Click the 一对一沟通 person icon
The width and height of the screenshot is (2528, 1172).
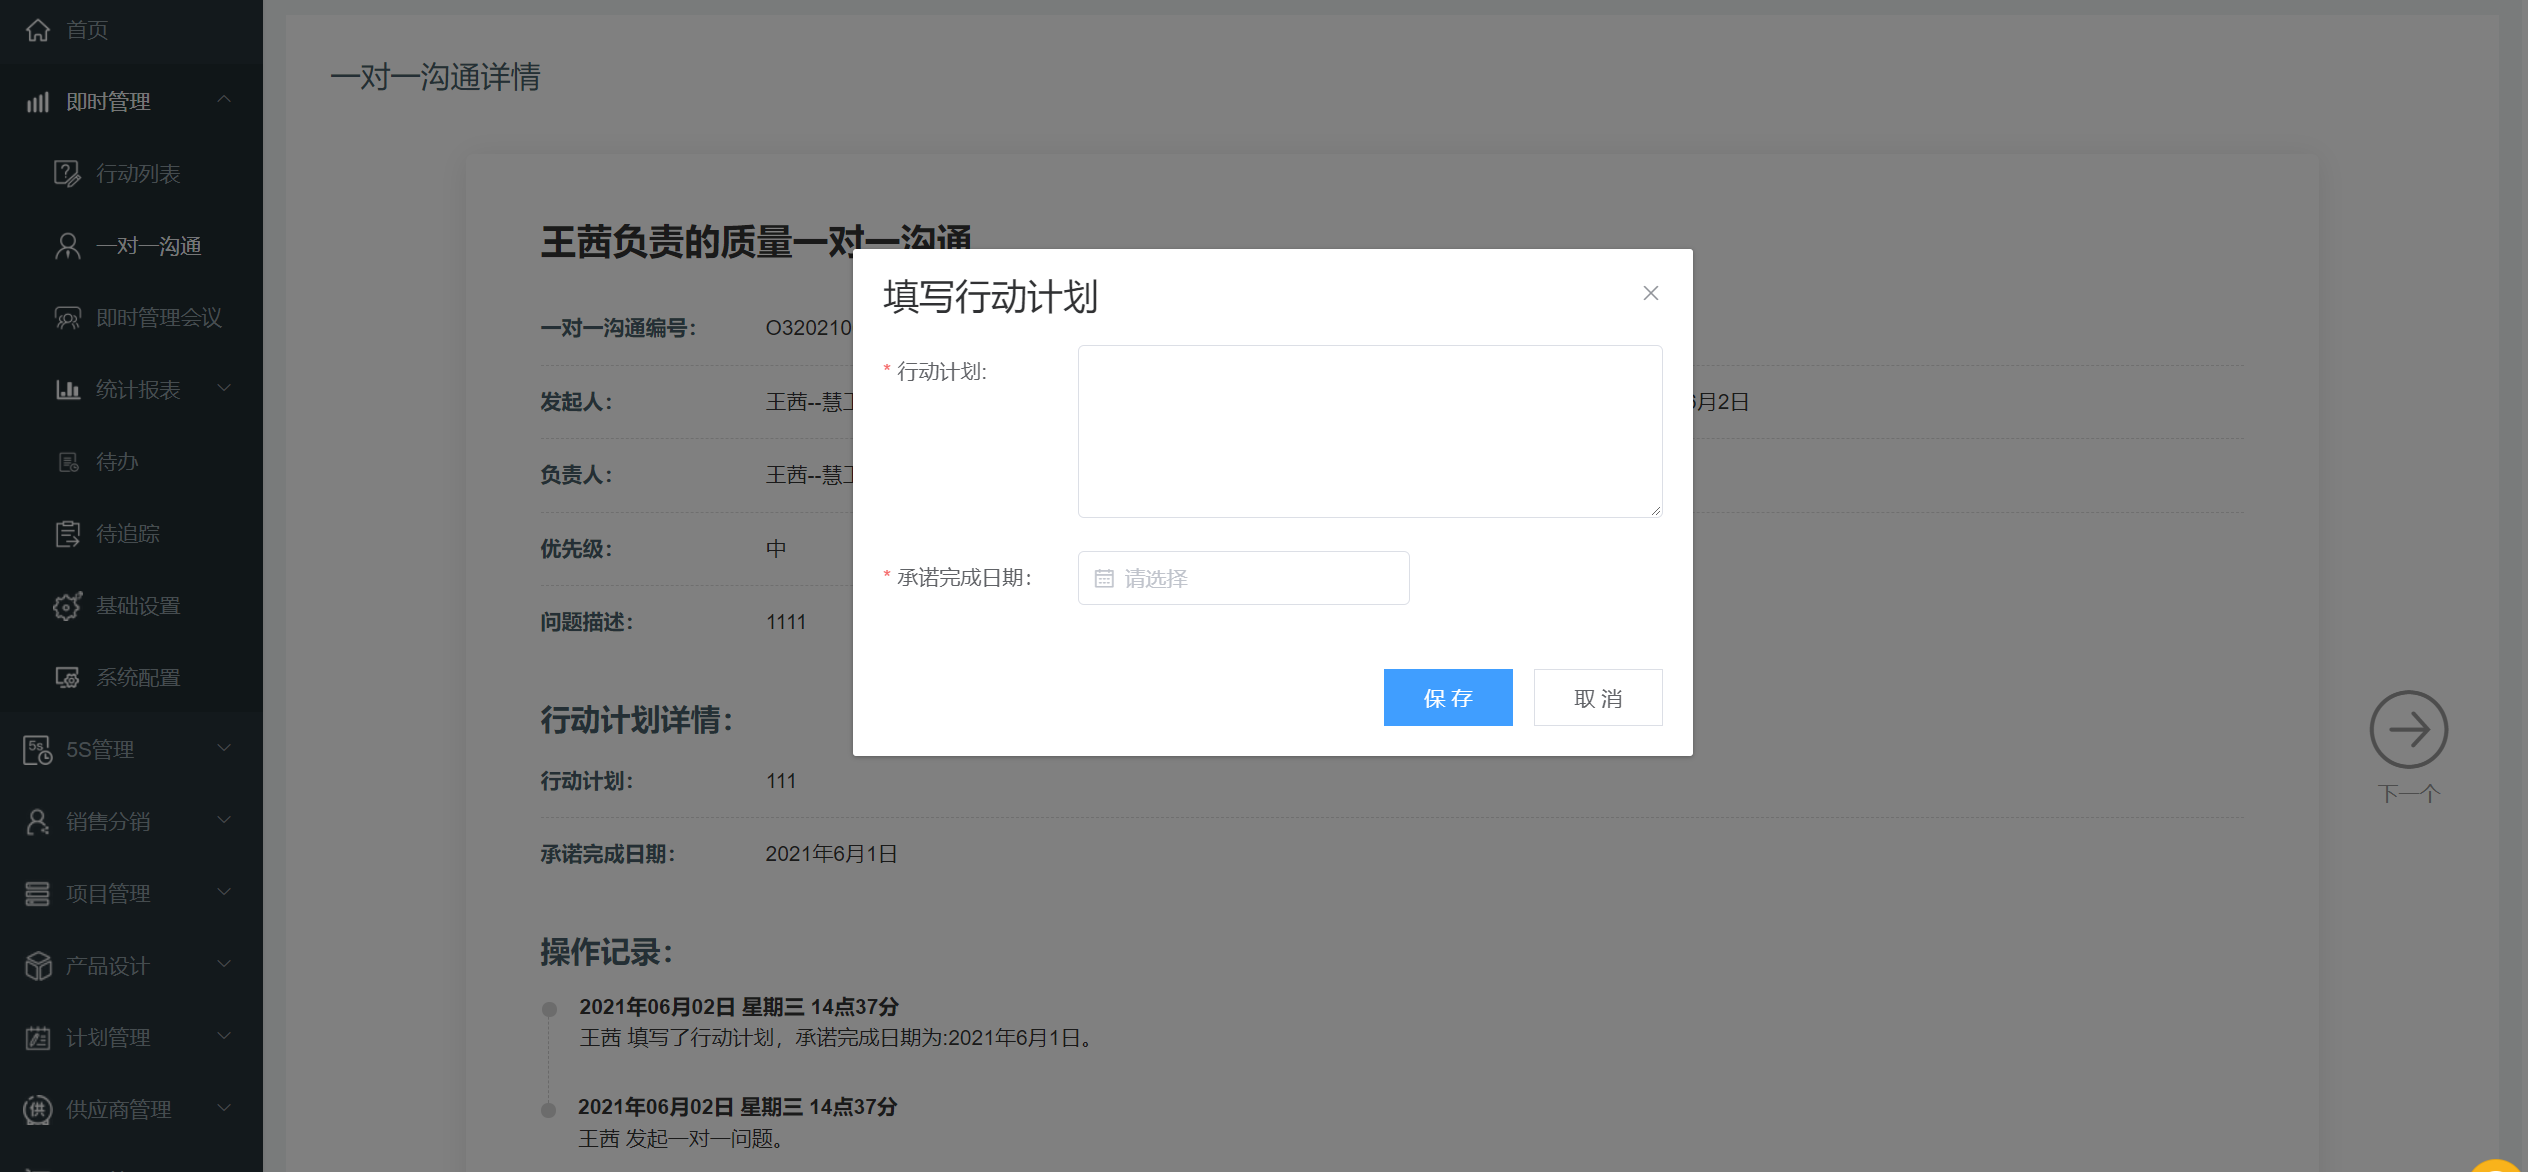67,246
